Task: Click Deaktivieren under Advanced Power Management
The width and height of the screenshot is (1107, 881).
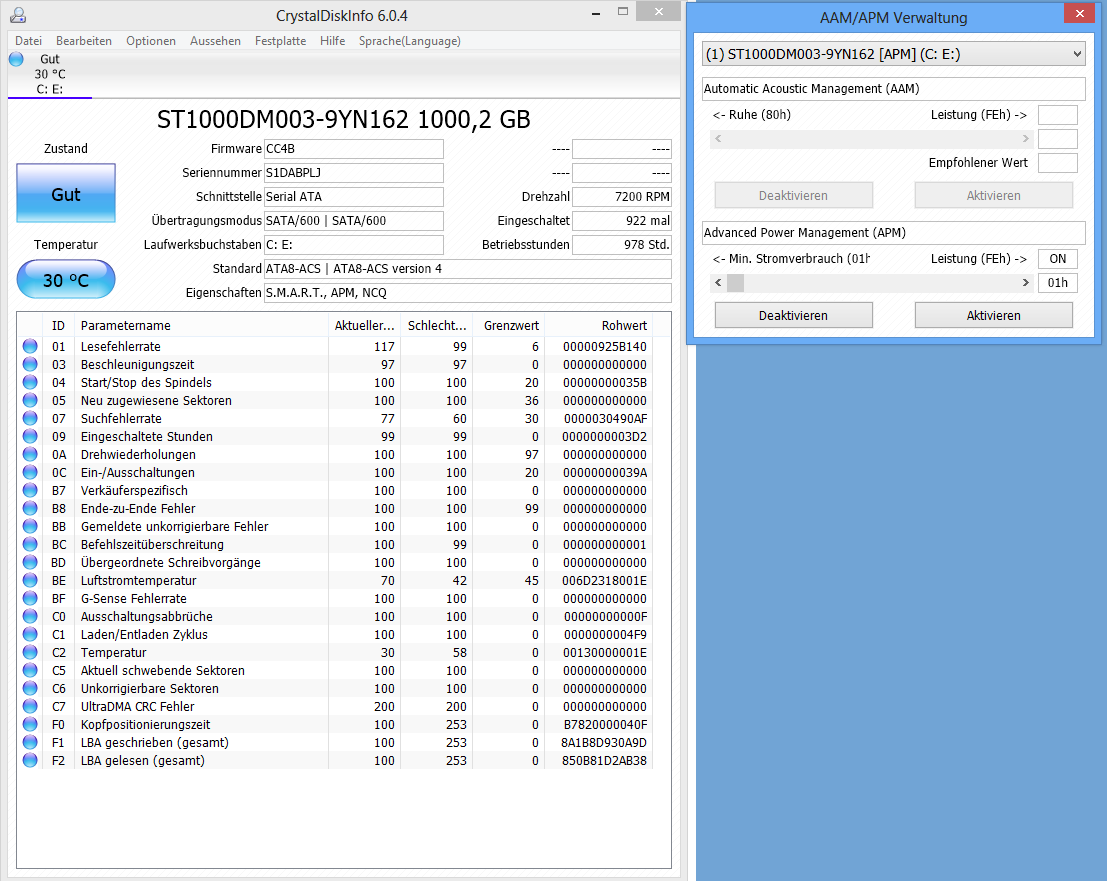Action: coord(794,316)
